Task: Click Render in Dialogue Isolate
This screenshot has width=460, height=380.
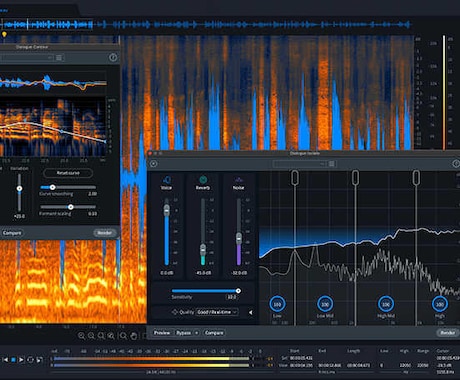Action: point(448,333)
